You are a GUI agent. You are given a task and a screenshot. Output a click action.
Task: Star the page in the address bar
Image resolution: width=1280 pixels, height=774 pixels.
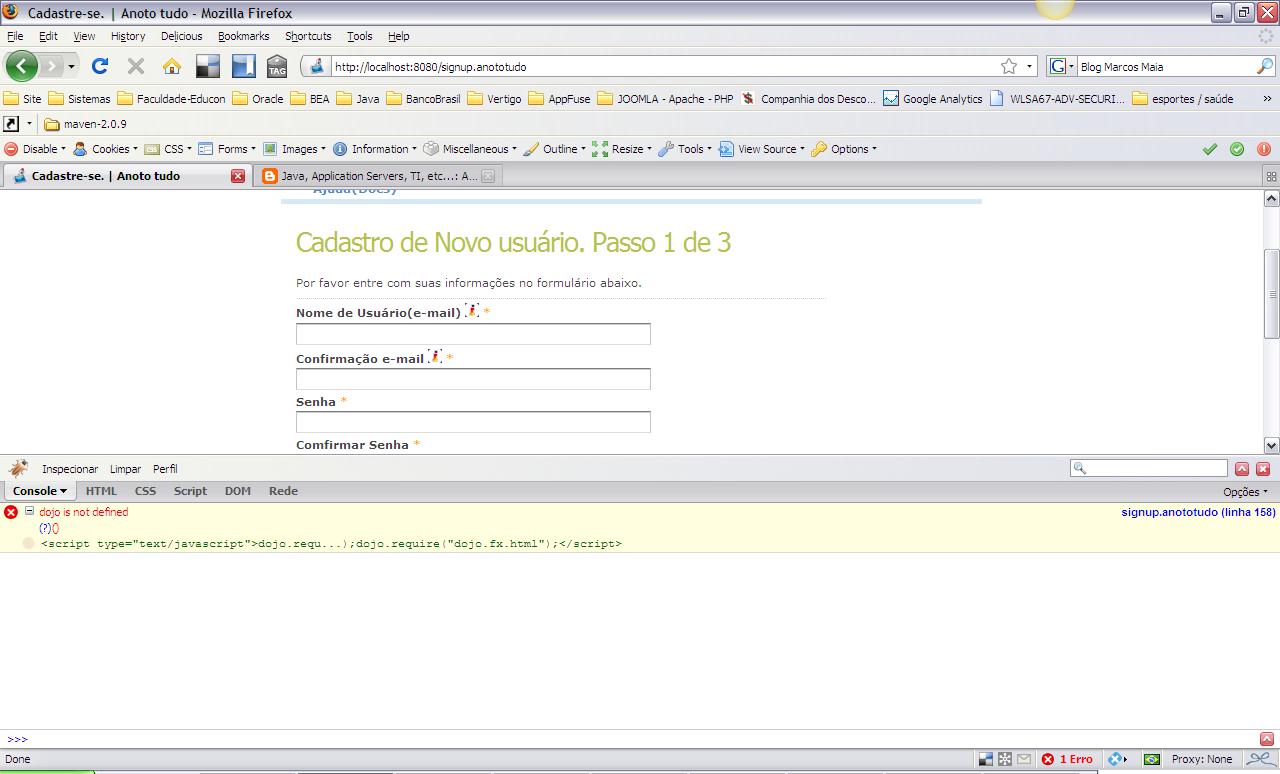point(1009,66)
